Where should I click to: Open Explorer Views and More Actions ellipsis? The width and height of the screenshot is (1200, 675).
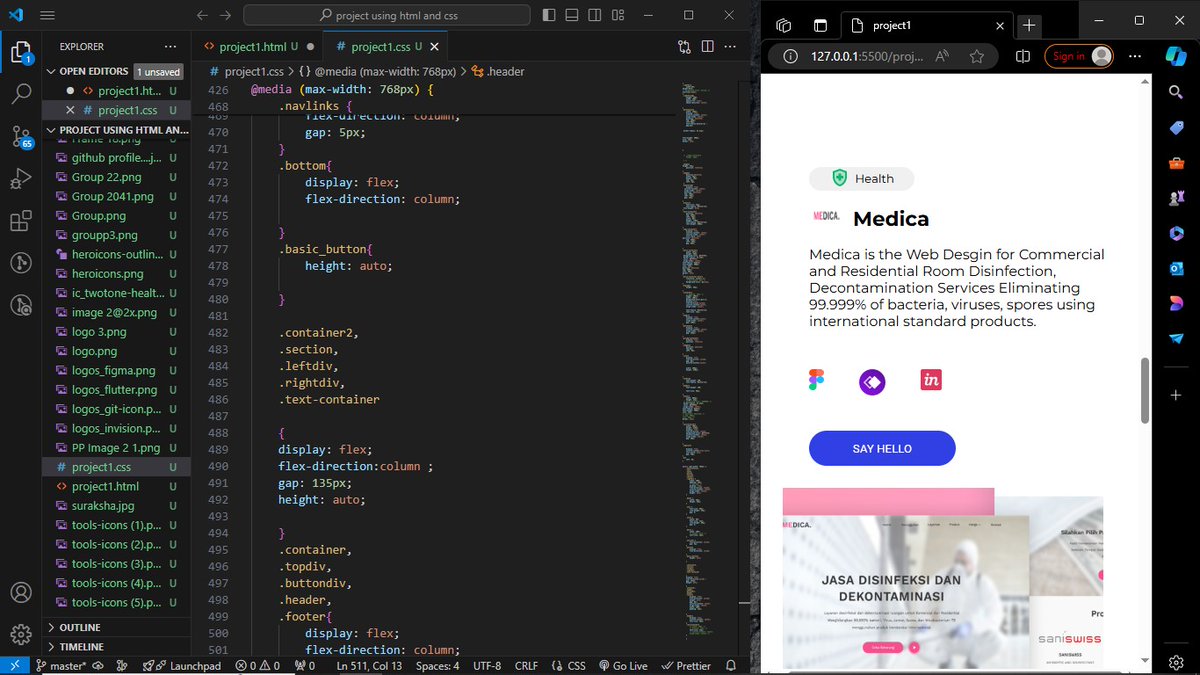pyautogui.click(x=171, y=46)
